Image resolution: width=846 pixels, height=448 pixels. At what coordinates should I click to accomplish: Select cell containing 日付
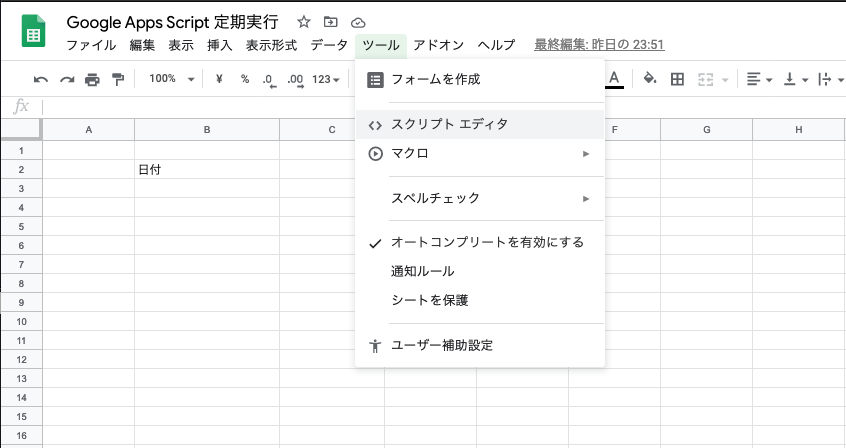207,169
